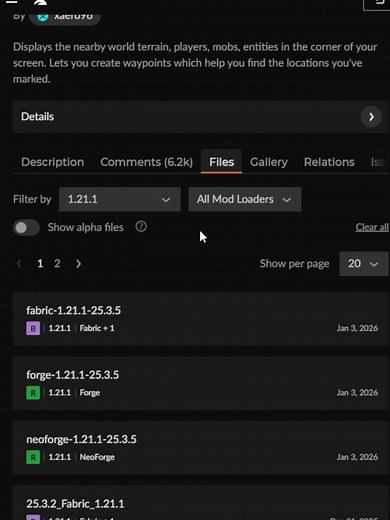Click the mod description paragraph text

point(195,63)
